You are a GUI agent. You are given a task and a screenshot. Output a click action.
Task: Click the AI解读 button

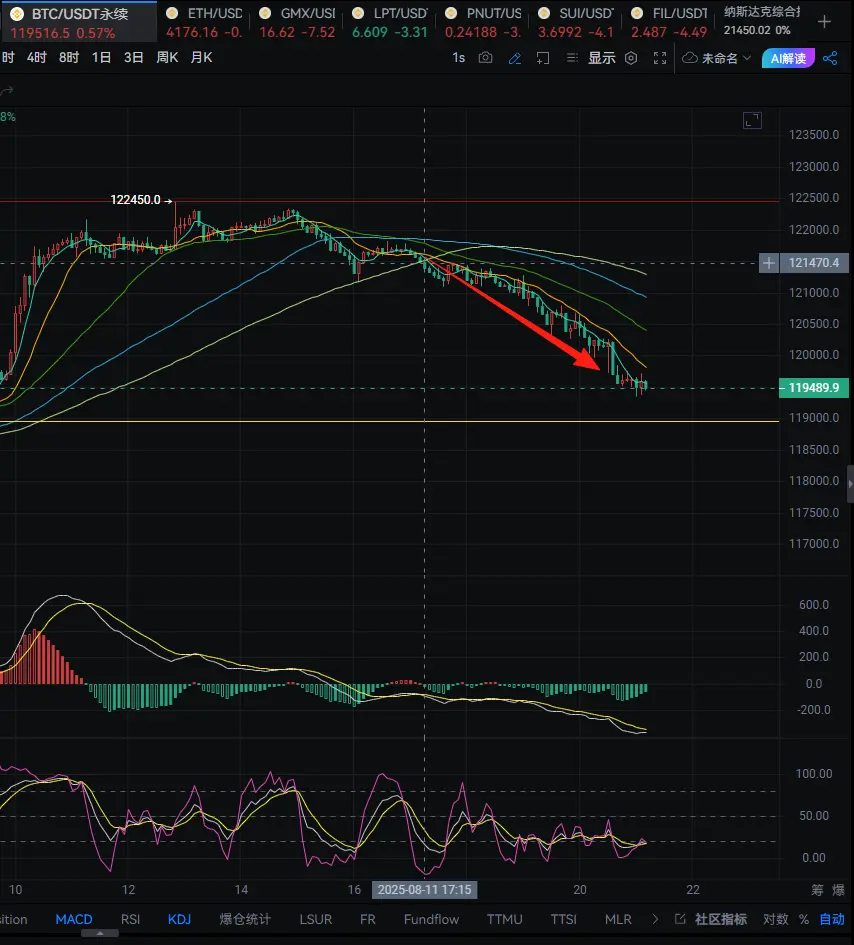[788, 58]
